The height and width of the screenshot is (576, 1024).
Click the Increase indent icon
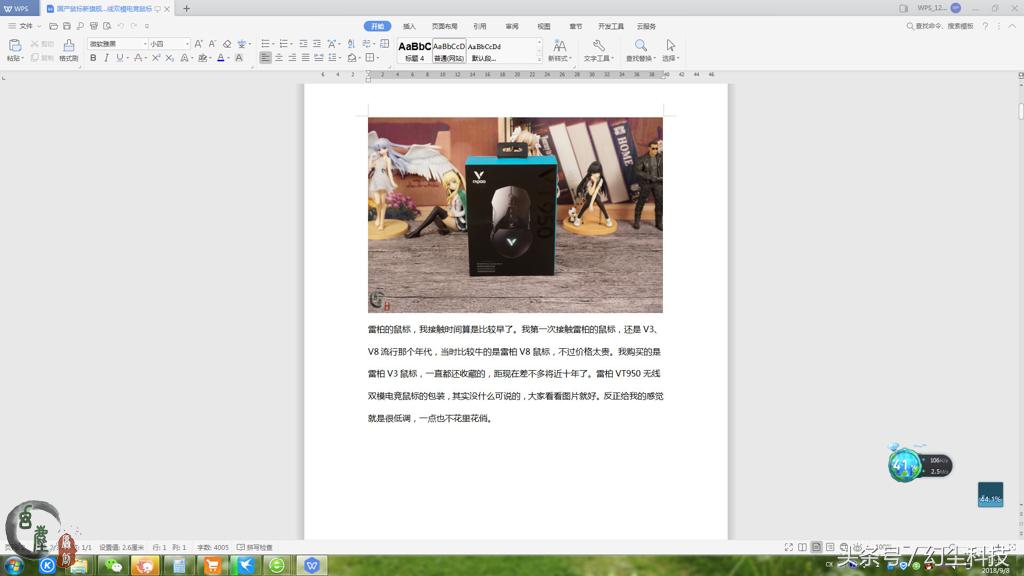(317, 44)
